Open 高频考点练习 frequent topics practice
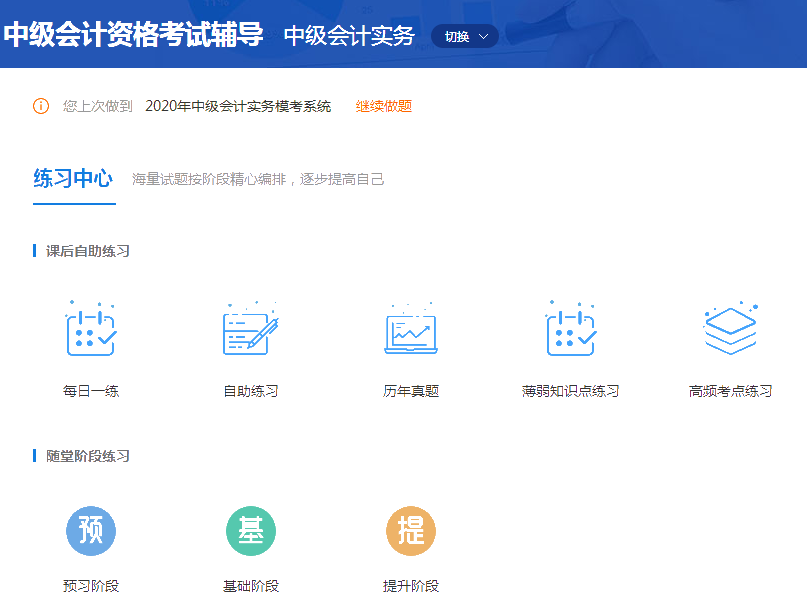The width and height of the screenshot is (807, 613). pos(730,331)
